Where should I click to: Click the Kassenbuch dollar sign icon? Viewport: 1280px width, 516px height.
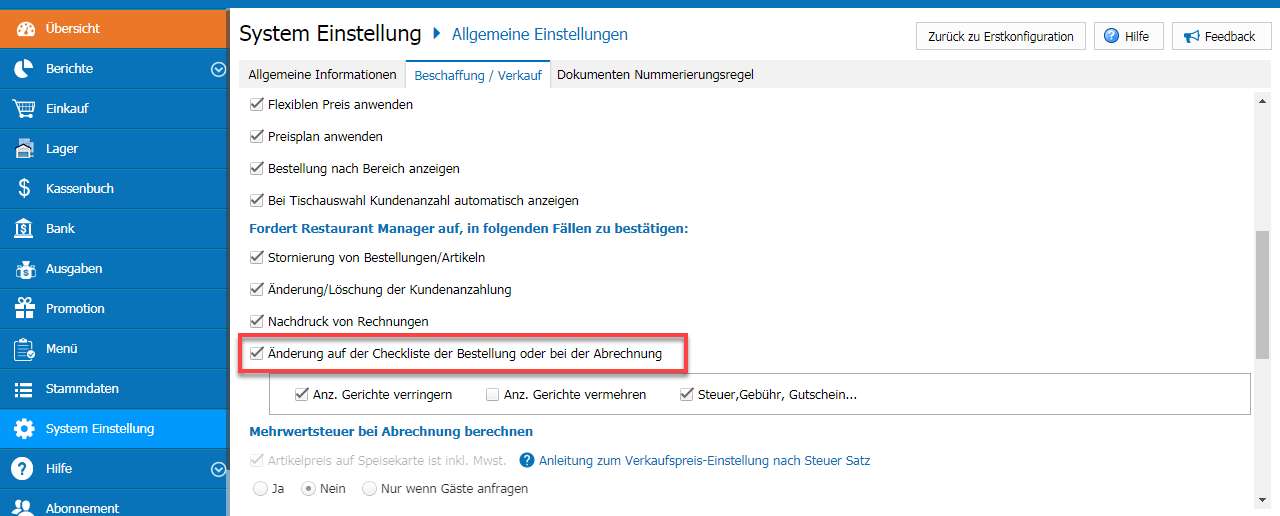25,189
